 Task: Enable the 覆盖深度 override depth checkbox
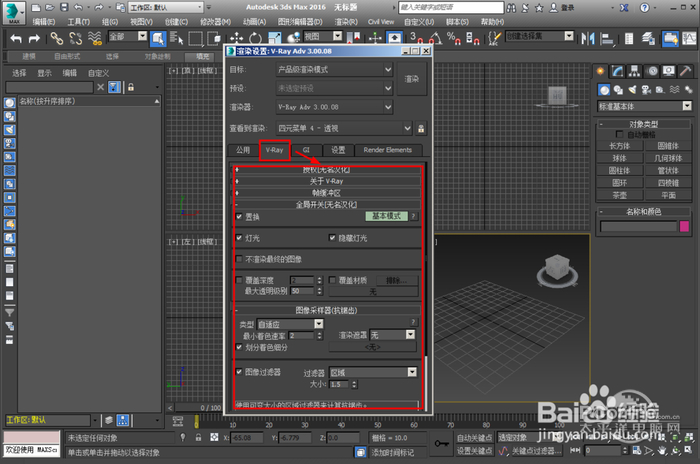tap(239, 280)
